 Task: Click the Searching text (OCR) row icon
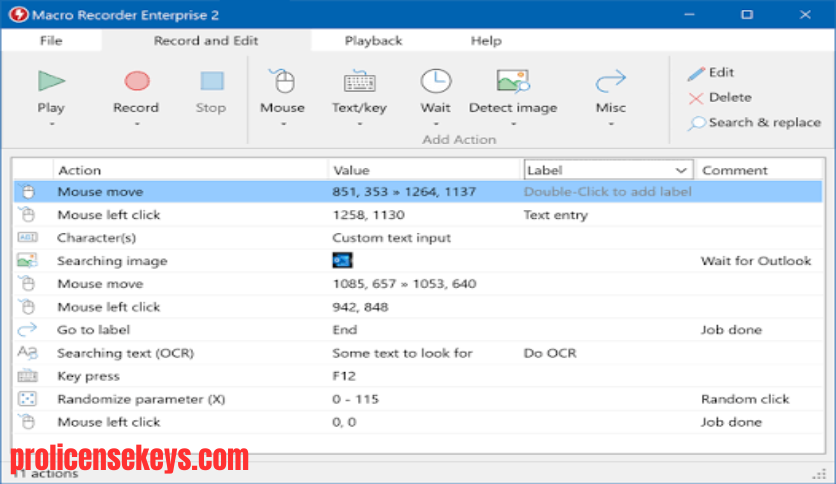[27, 352]
